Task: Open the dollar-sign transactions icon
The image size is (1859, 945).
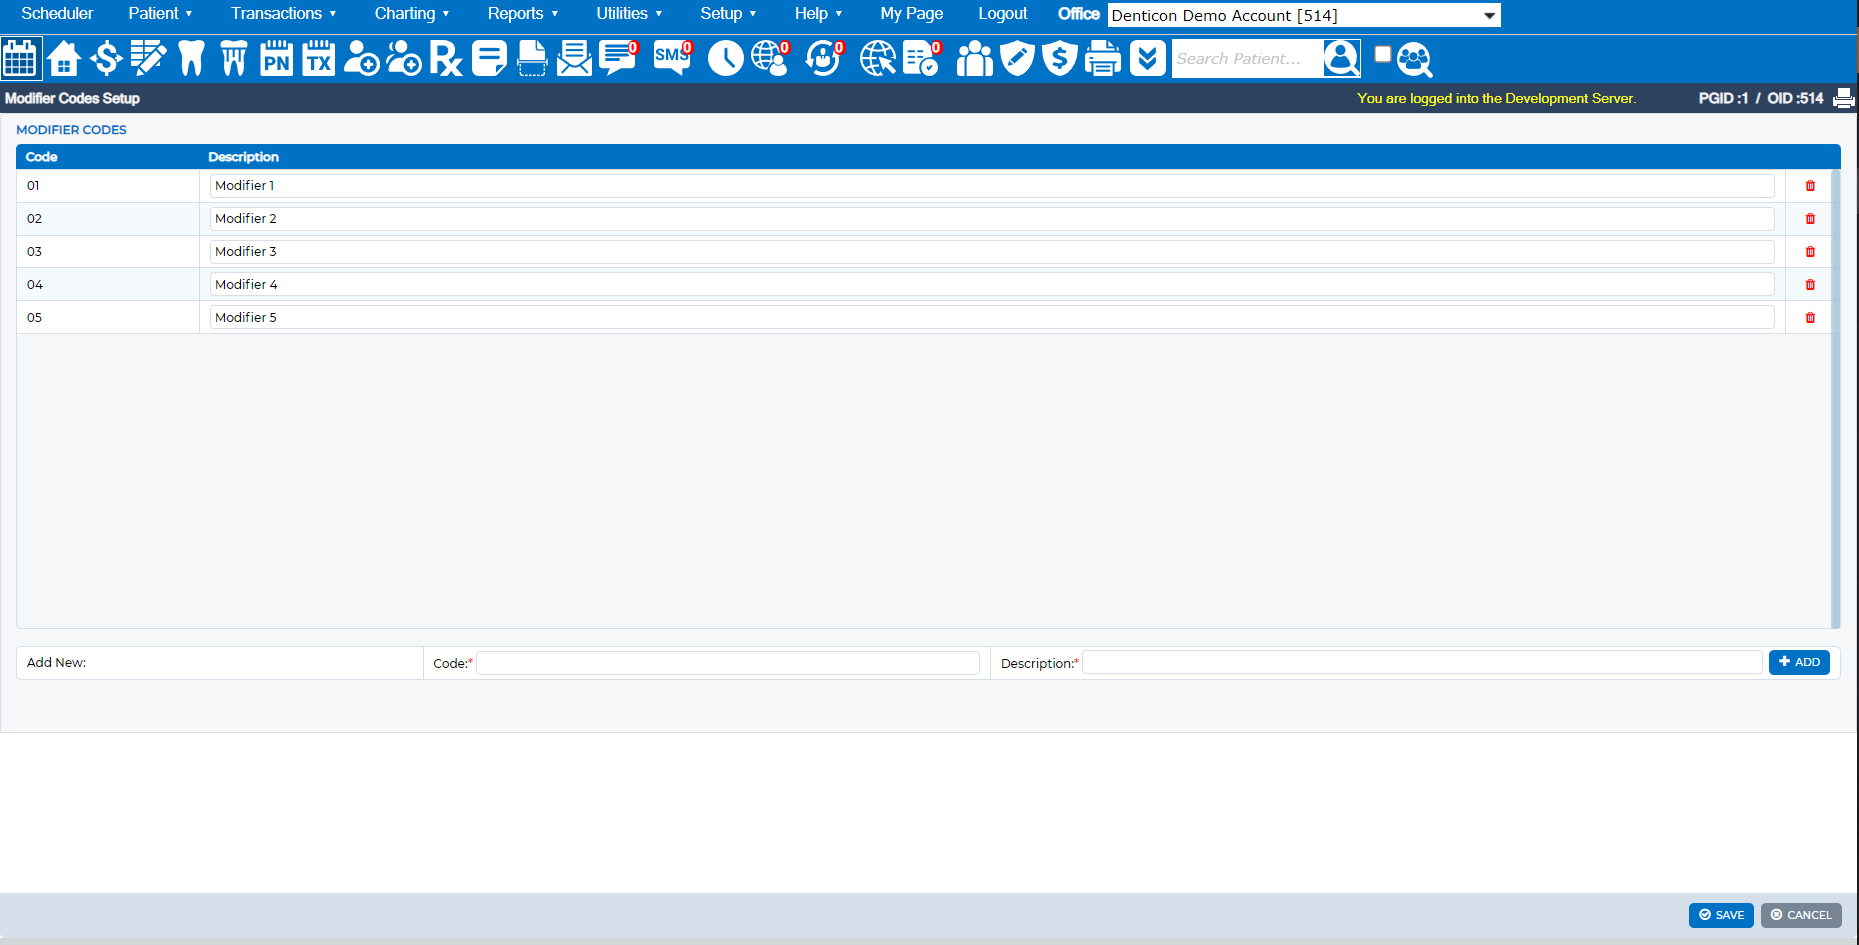Action: pos(106,58)
